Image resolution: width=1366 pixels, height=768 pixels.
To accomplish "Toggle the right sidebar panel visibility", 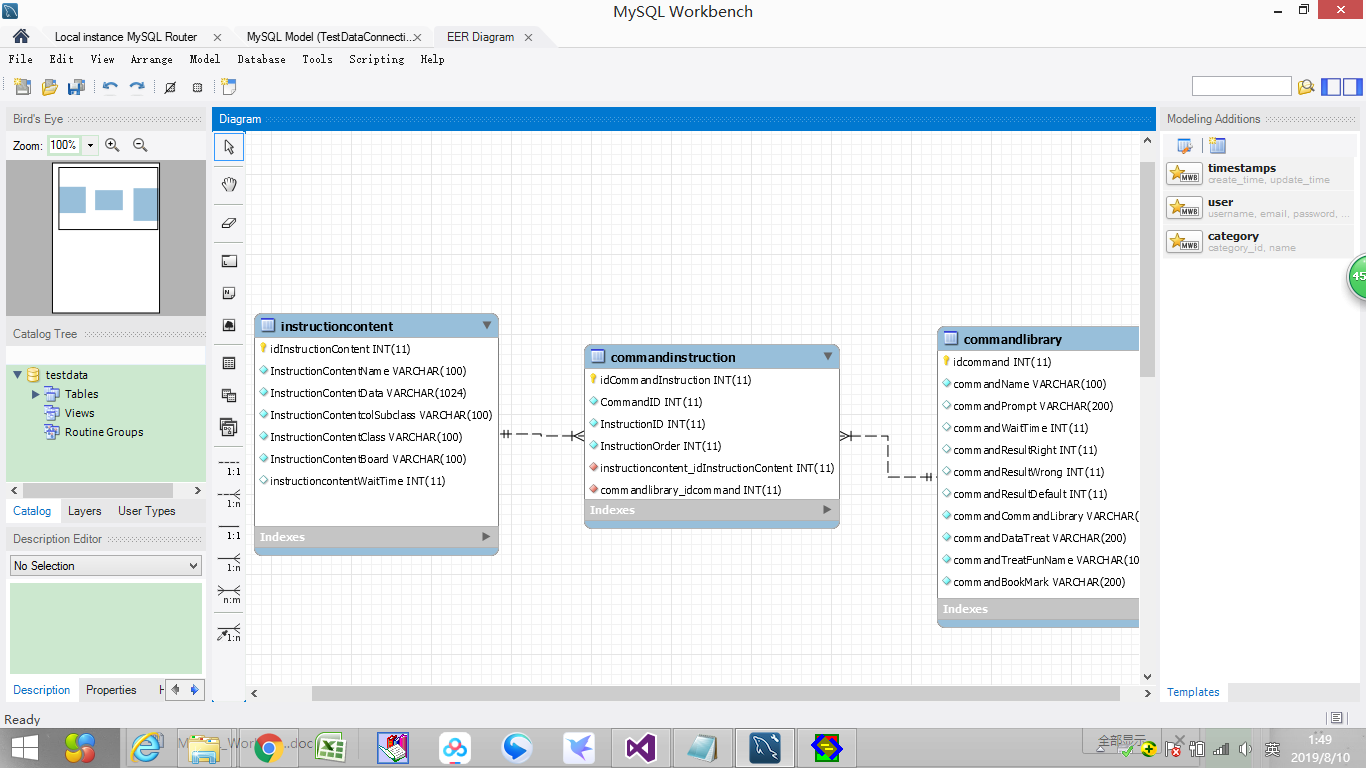I will (x=1353, y=87).
